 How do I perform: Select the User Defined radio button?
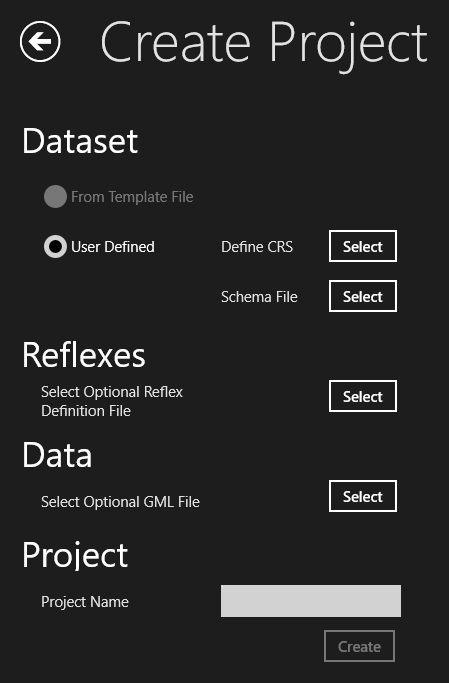click(55, 247)
